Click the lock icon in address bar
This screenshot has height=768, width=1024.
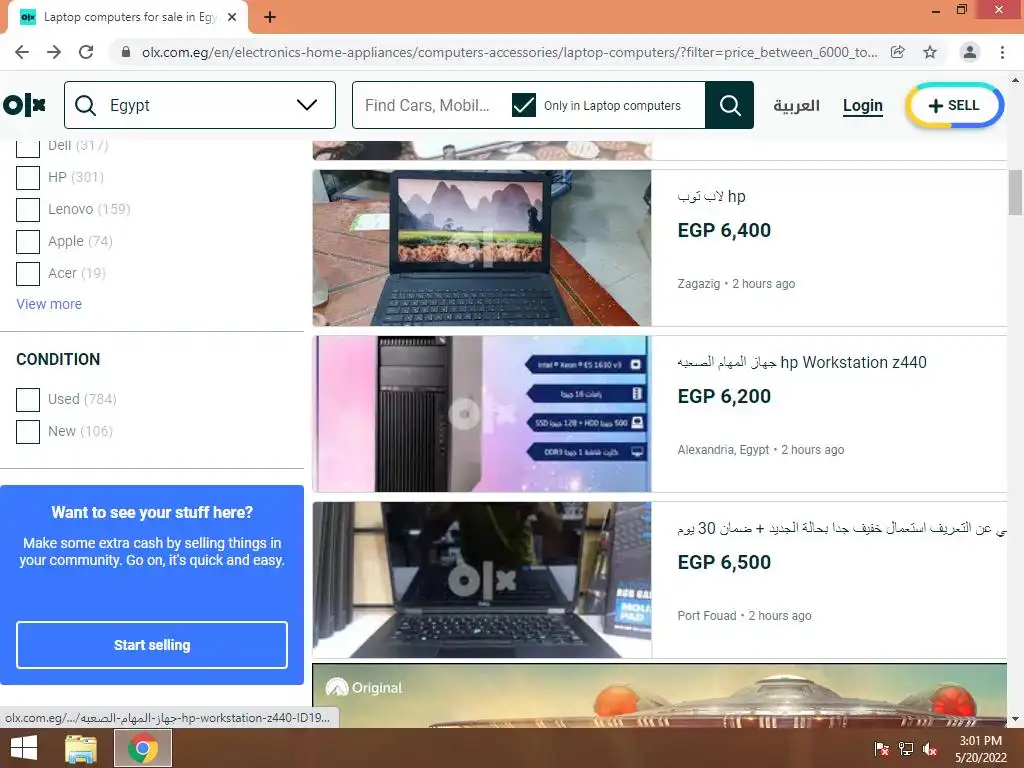click(126, 52)
